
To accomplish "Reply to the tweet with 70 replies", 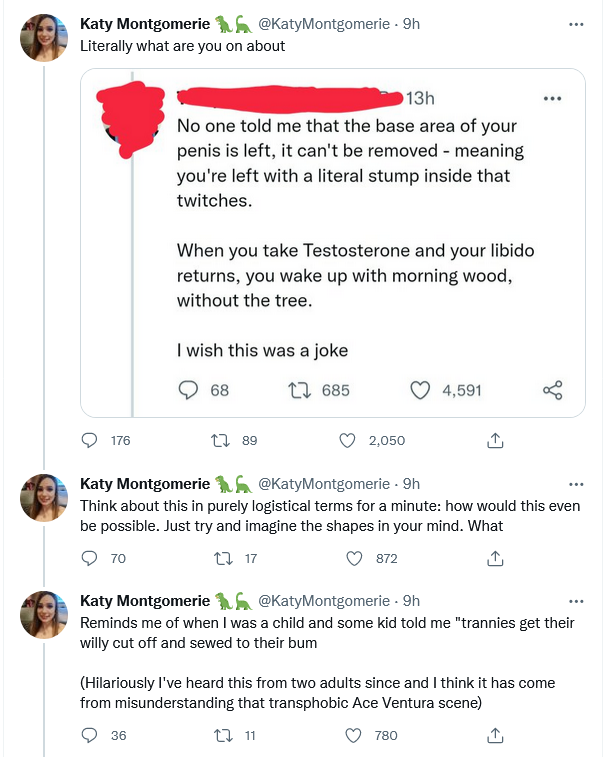I will point(89,558).
